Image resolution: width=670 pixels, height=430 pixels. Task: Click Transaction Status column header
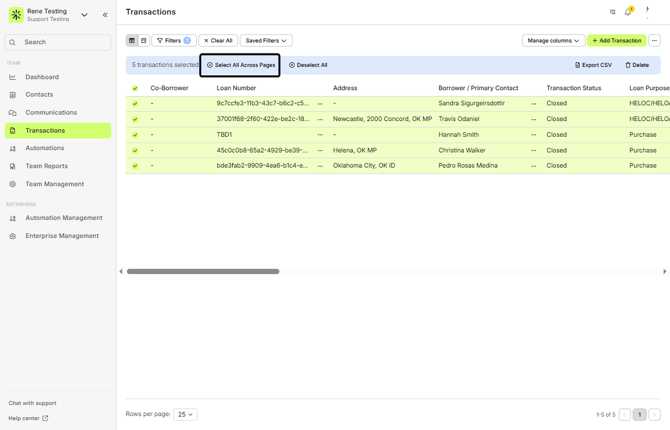tap(573, 88)
